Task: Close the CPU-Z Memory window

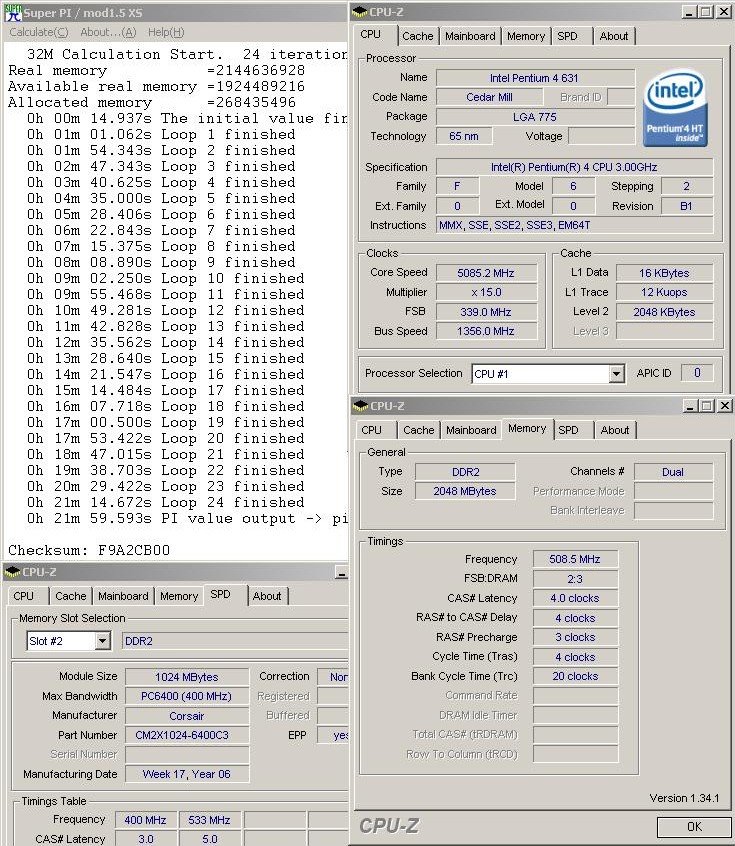Action: [724, 406]
